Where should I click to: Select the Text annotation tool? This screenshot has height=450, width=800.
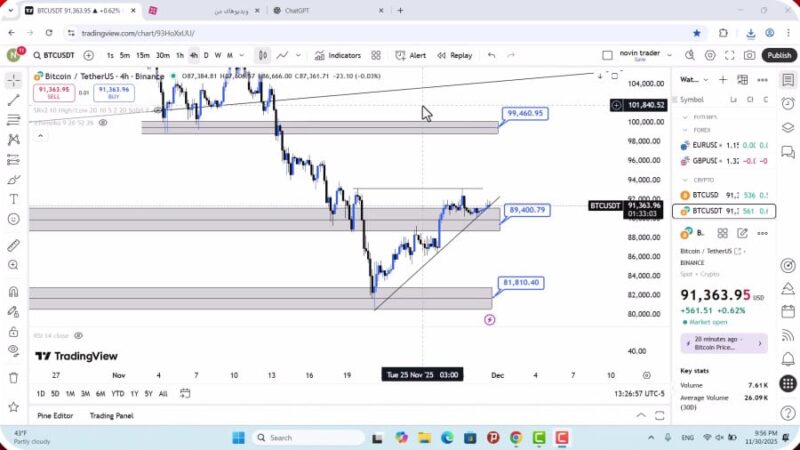[13, 200]
